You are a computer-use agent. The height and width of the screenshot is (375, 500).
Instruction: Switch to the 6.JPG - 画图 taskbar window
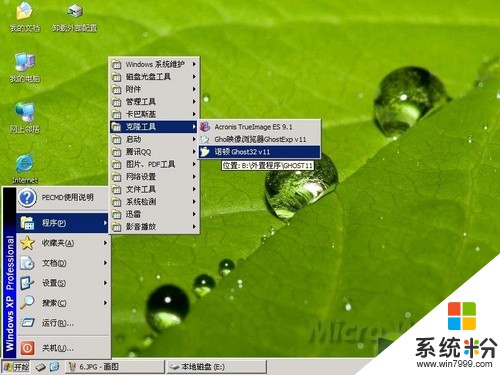click(x=115, y=367)
